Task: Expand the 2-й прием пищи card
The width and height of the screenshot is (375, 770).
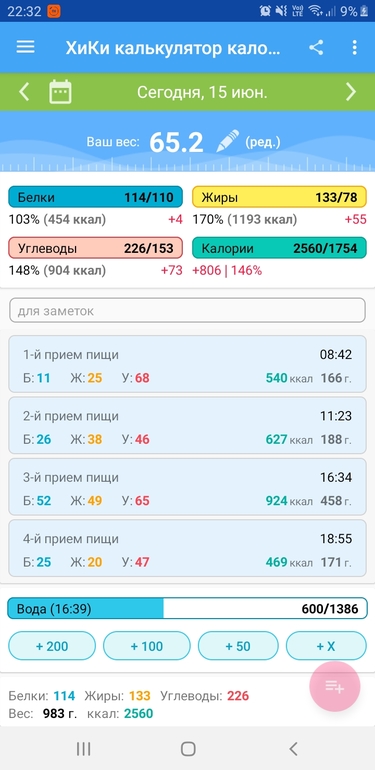Action: tap(188, 425)
